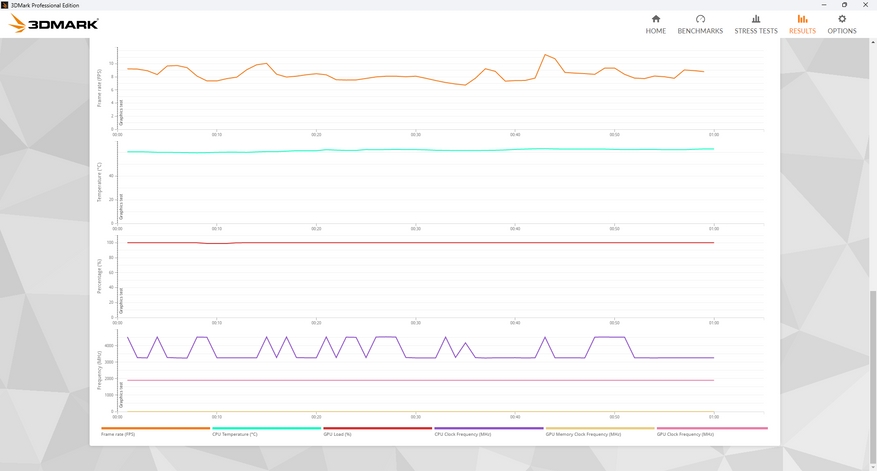Restore down the 3DMark window
This screenshot has height=471, width=877.
[x=845, y=5]
